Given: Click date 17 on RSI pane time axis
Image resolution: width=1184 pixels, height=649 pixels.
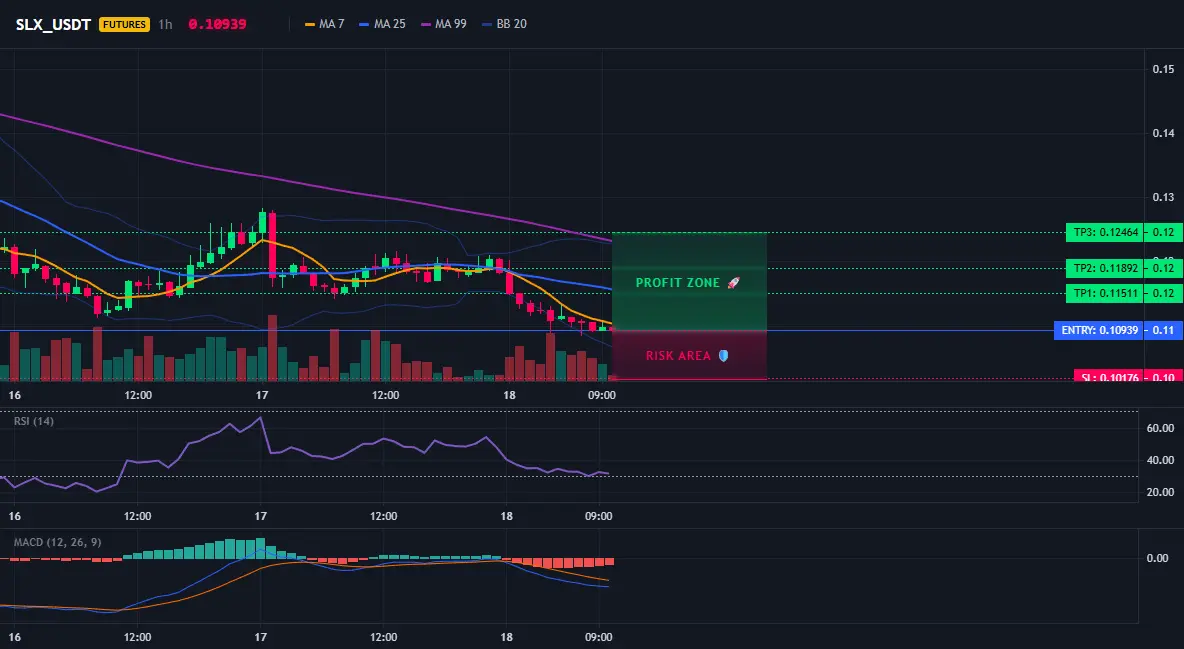Looking at the screenshot, I should tap(261, 516).
